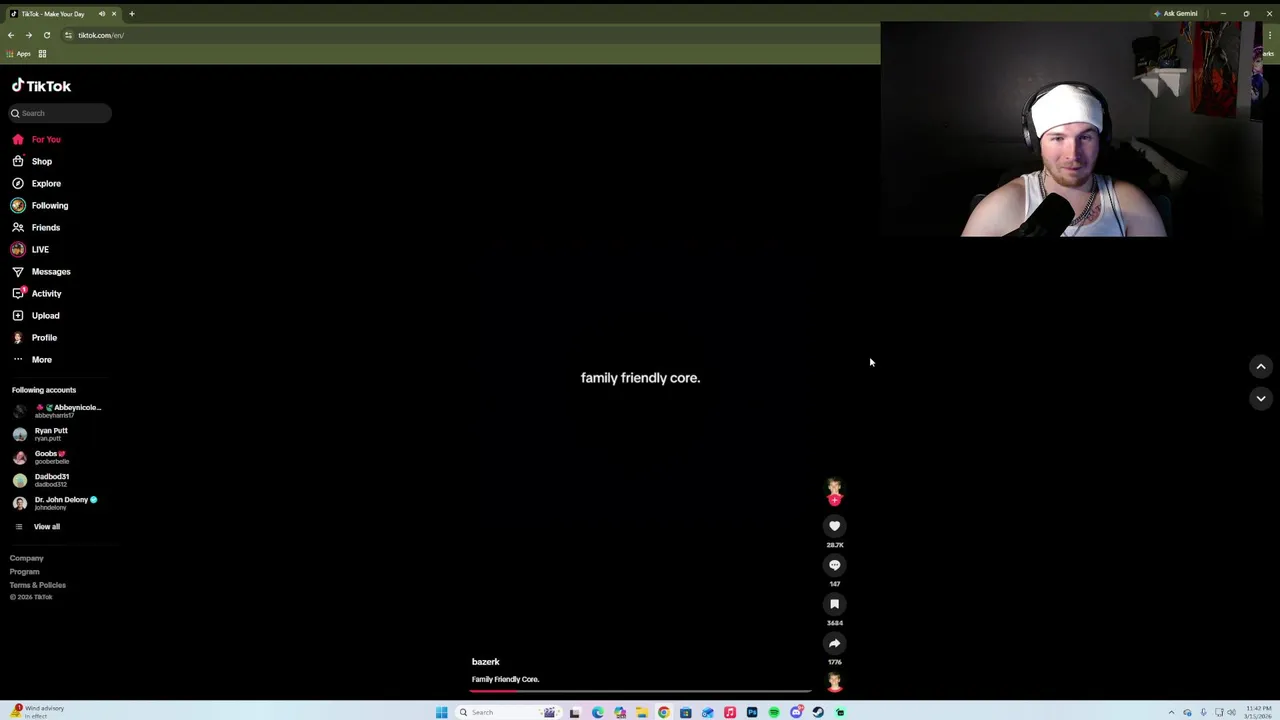Bookmark the video to favorites
This screenshot has width=1280, height=720.
pyautogui.click(x=834, y=604)
